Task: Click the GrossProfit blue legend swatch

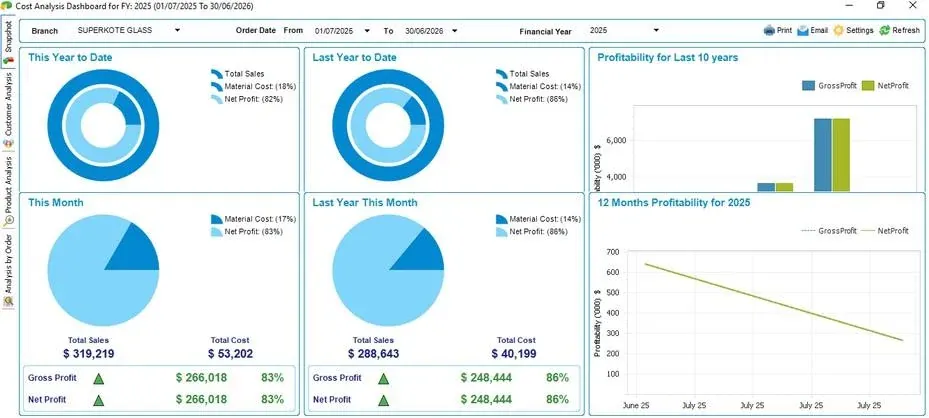Action: (808, 86)
